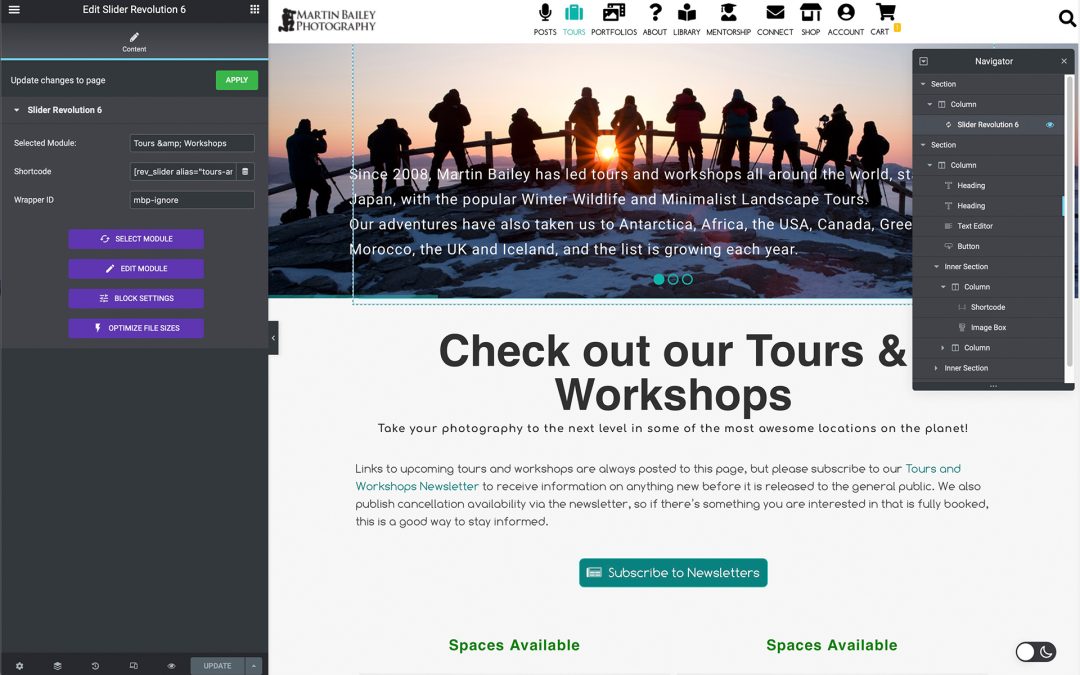Toggle dark mode switch
The height and width of the screenshot is (675, 1080).
(x=1035, y=652)
